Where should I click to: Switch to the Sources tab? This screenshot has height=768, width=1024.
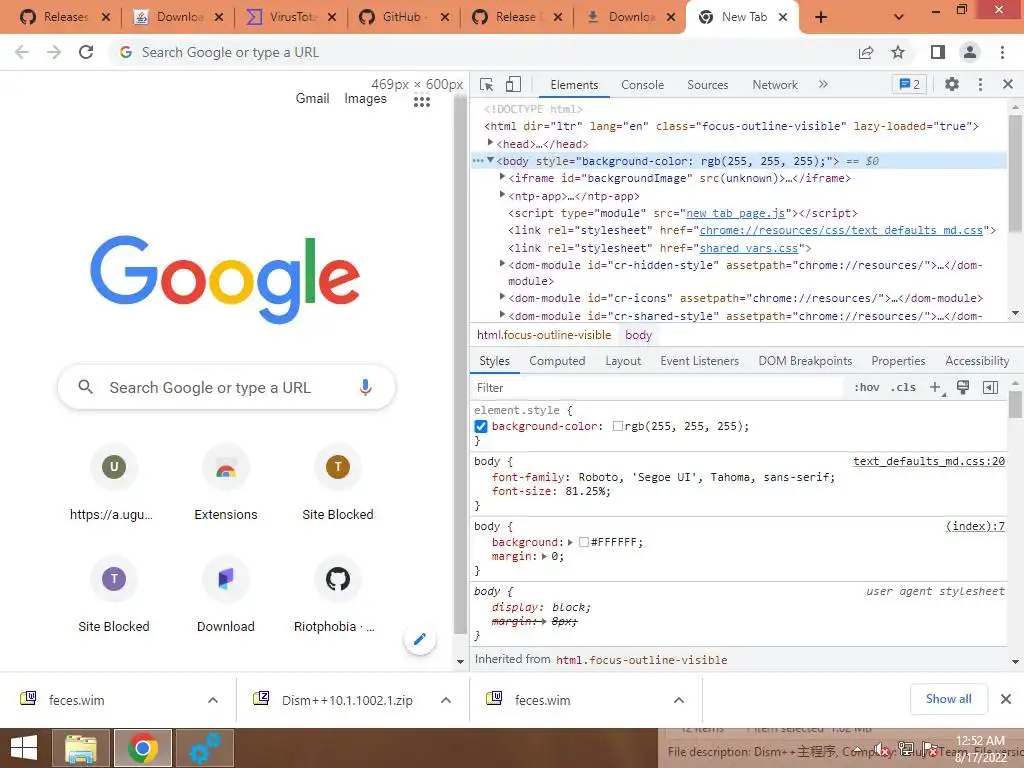point(707,85)
